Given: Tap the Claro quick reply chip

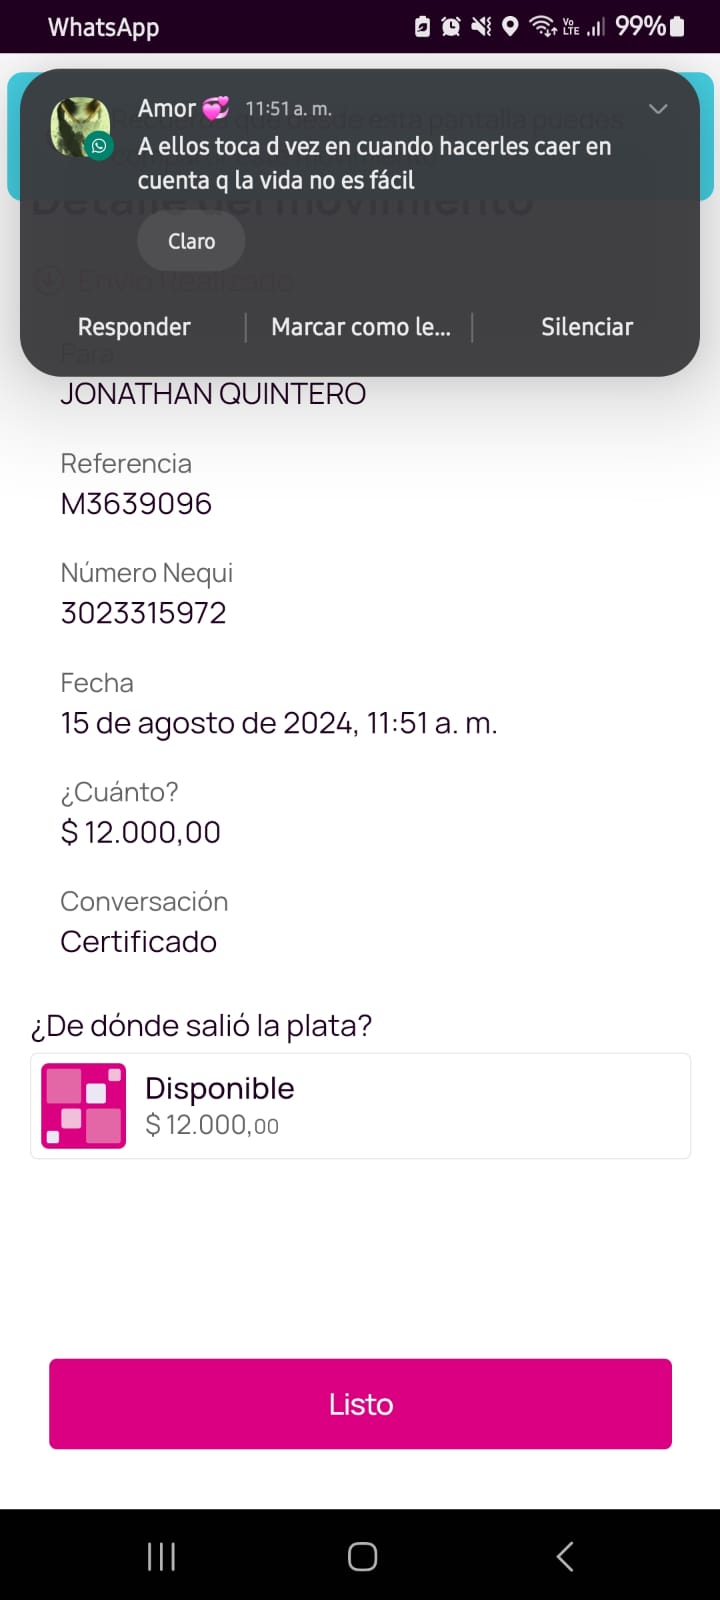Looking at the screenshot, I should [191, 241].
